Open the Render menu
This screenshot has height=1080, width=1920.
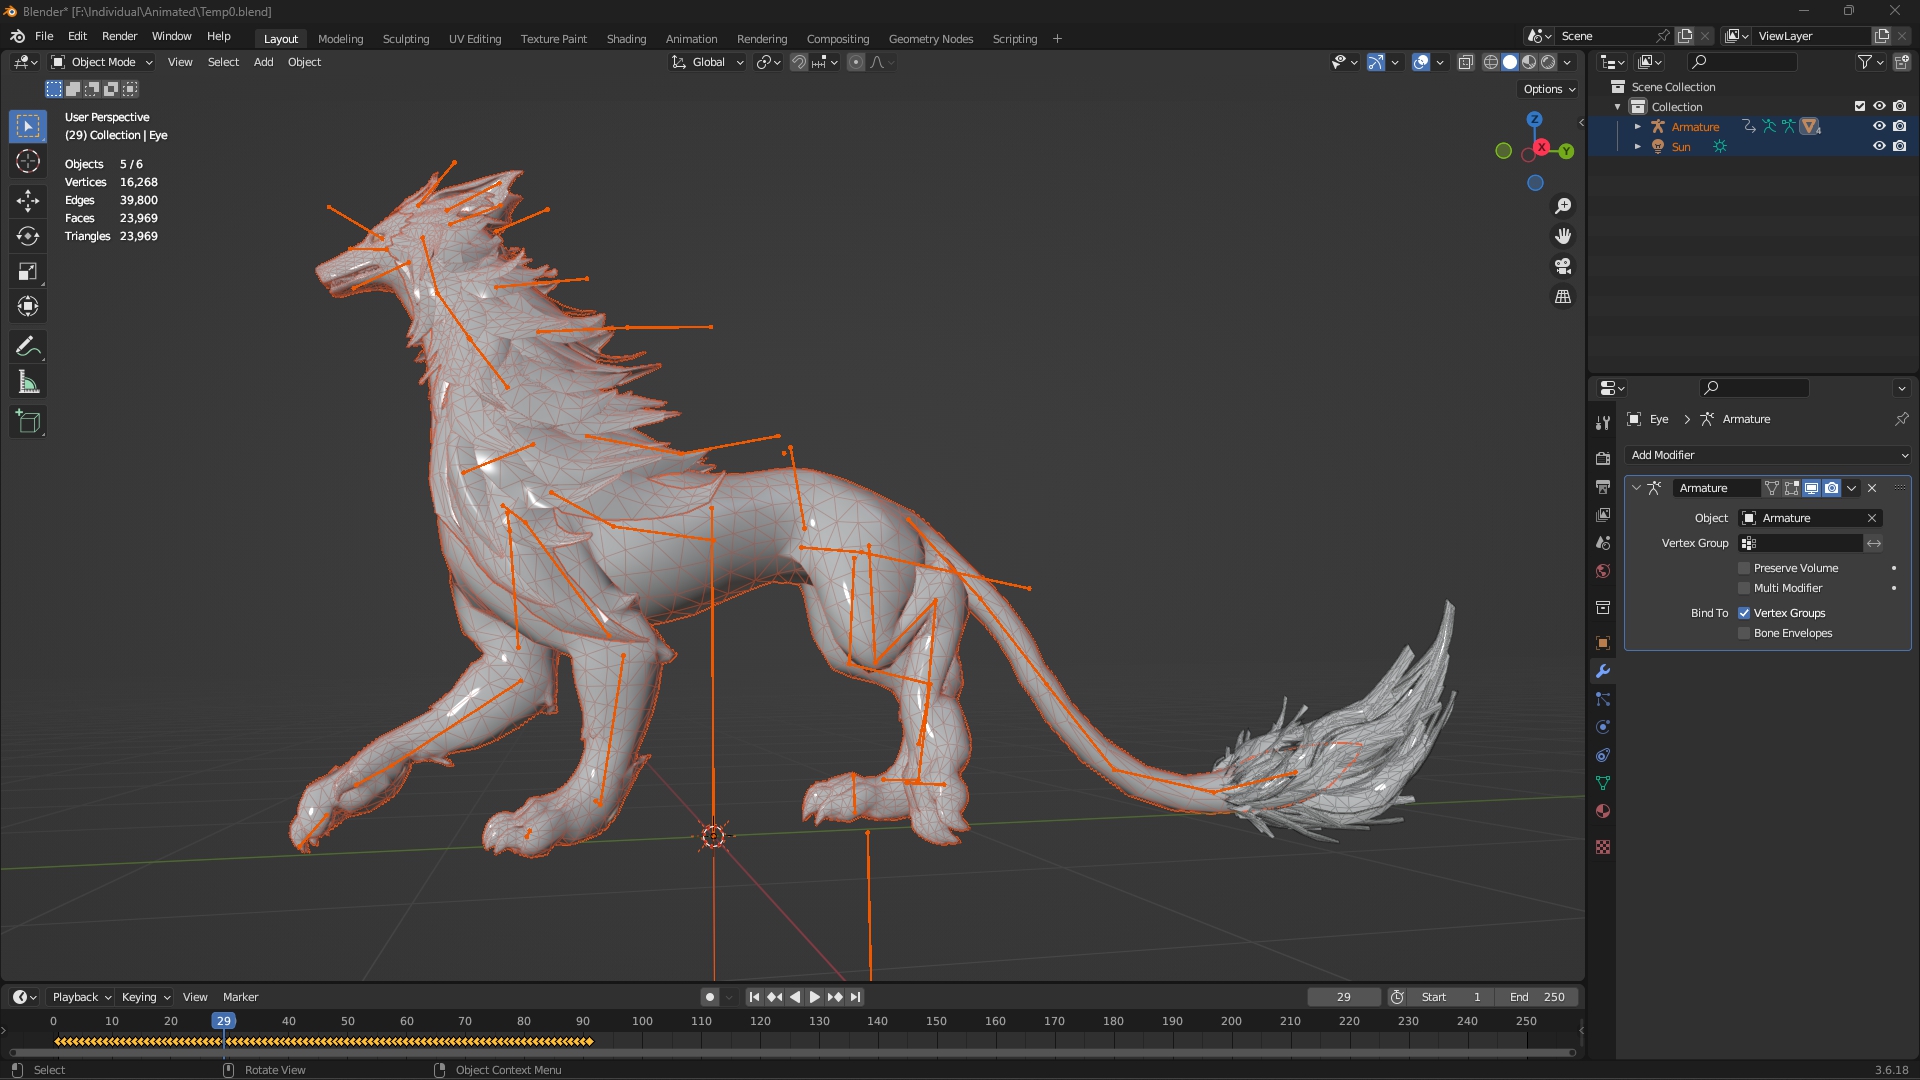pos(119,36)
